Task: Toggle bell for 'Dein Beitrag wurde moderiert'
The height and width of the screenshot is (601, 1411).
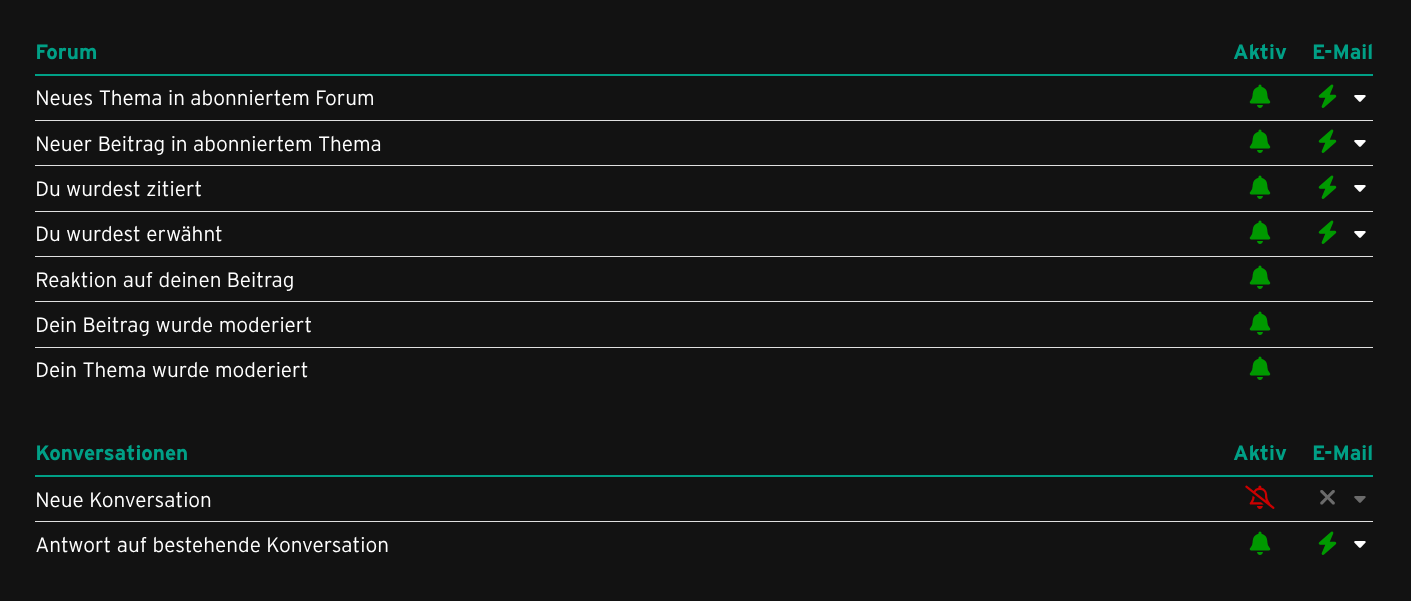Action: click(x=1260, y=323)
